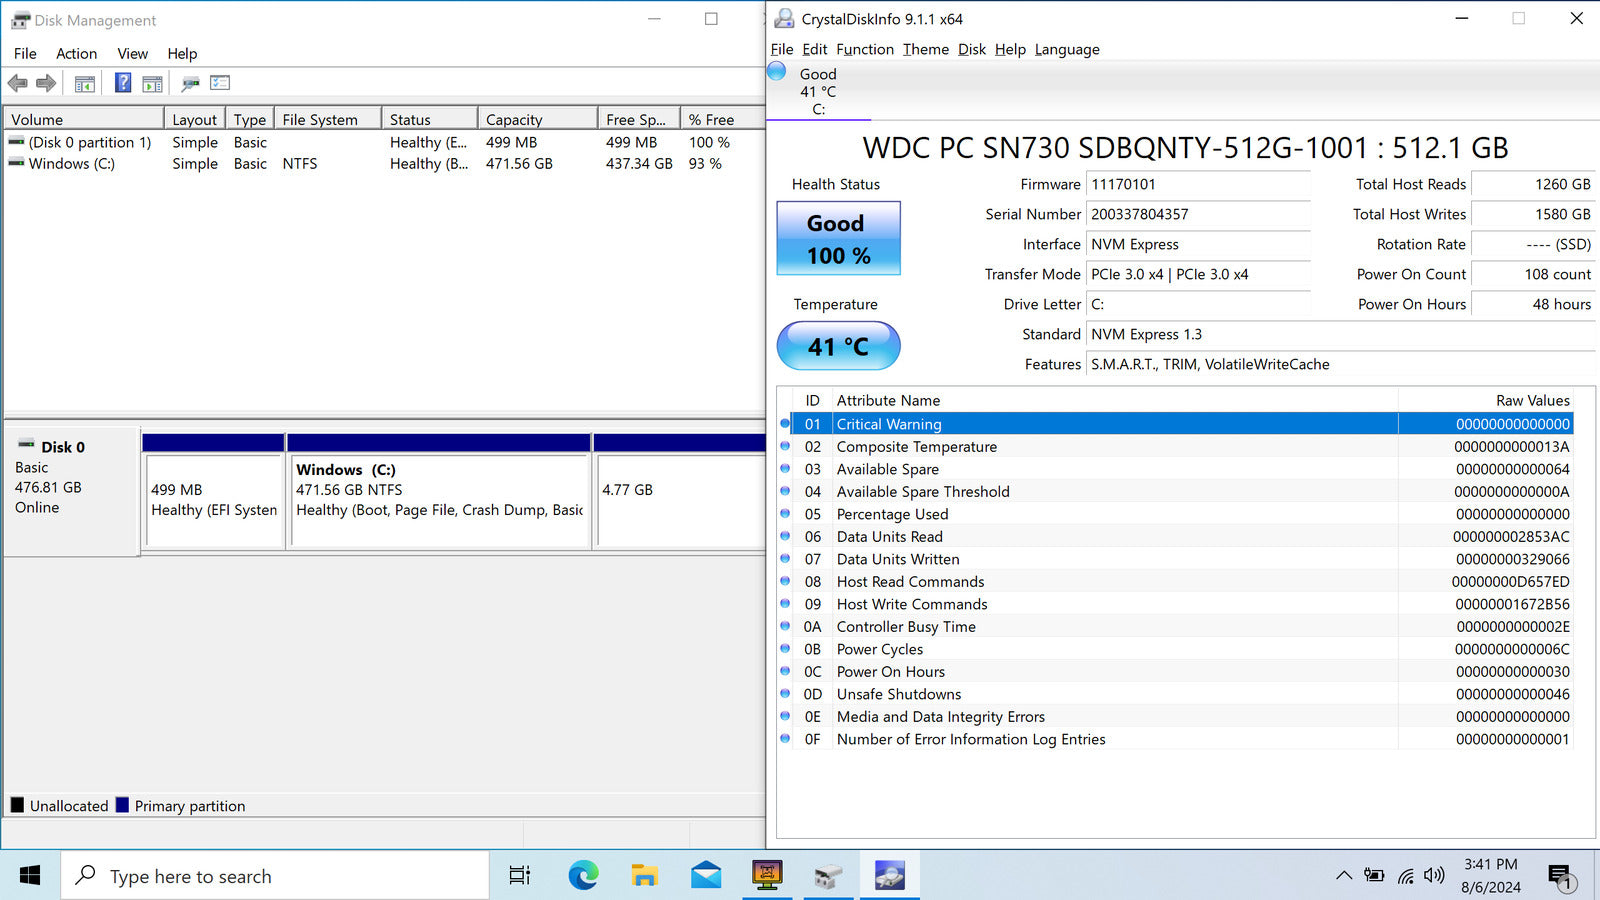Click the checklist Settings icon in Disk Management toolbar
Screen dimensions: 1600x900
tap(220, 83)
